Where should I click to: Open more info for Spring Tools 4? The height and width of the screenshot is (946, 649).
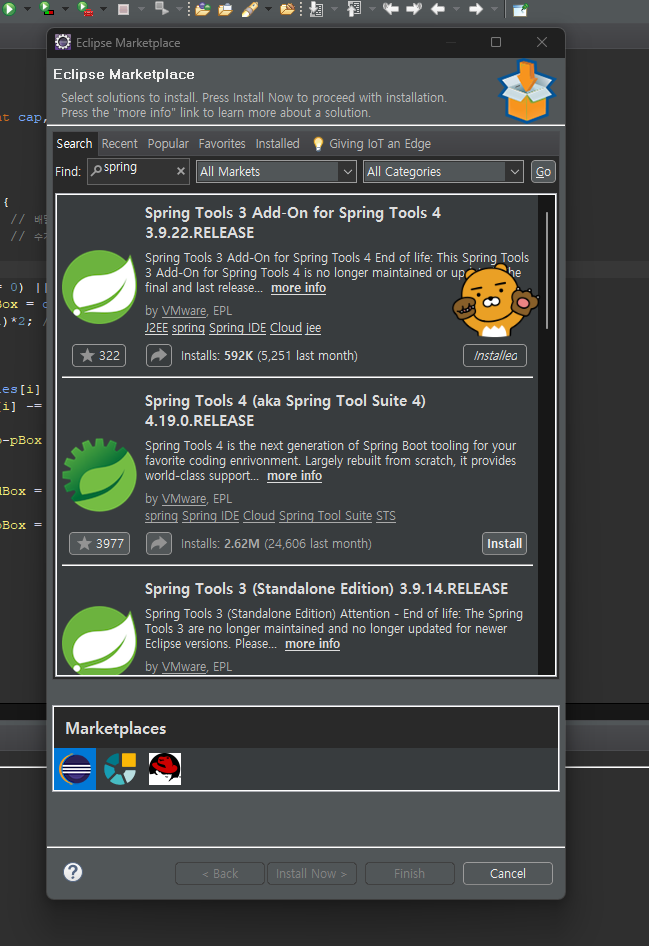(294, 476)
